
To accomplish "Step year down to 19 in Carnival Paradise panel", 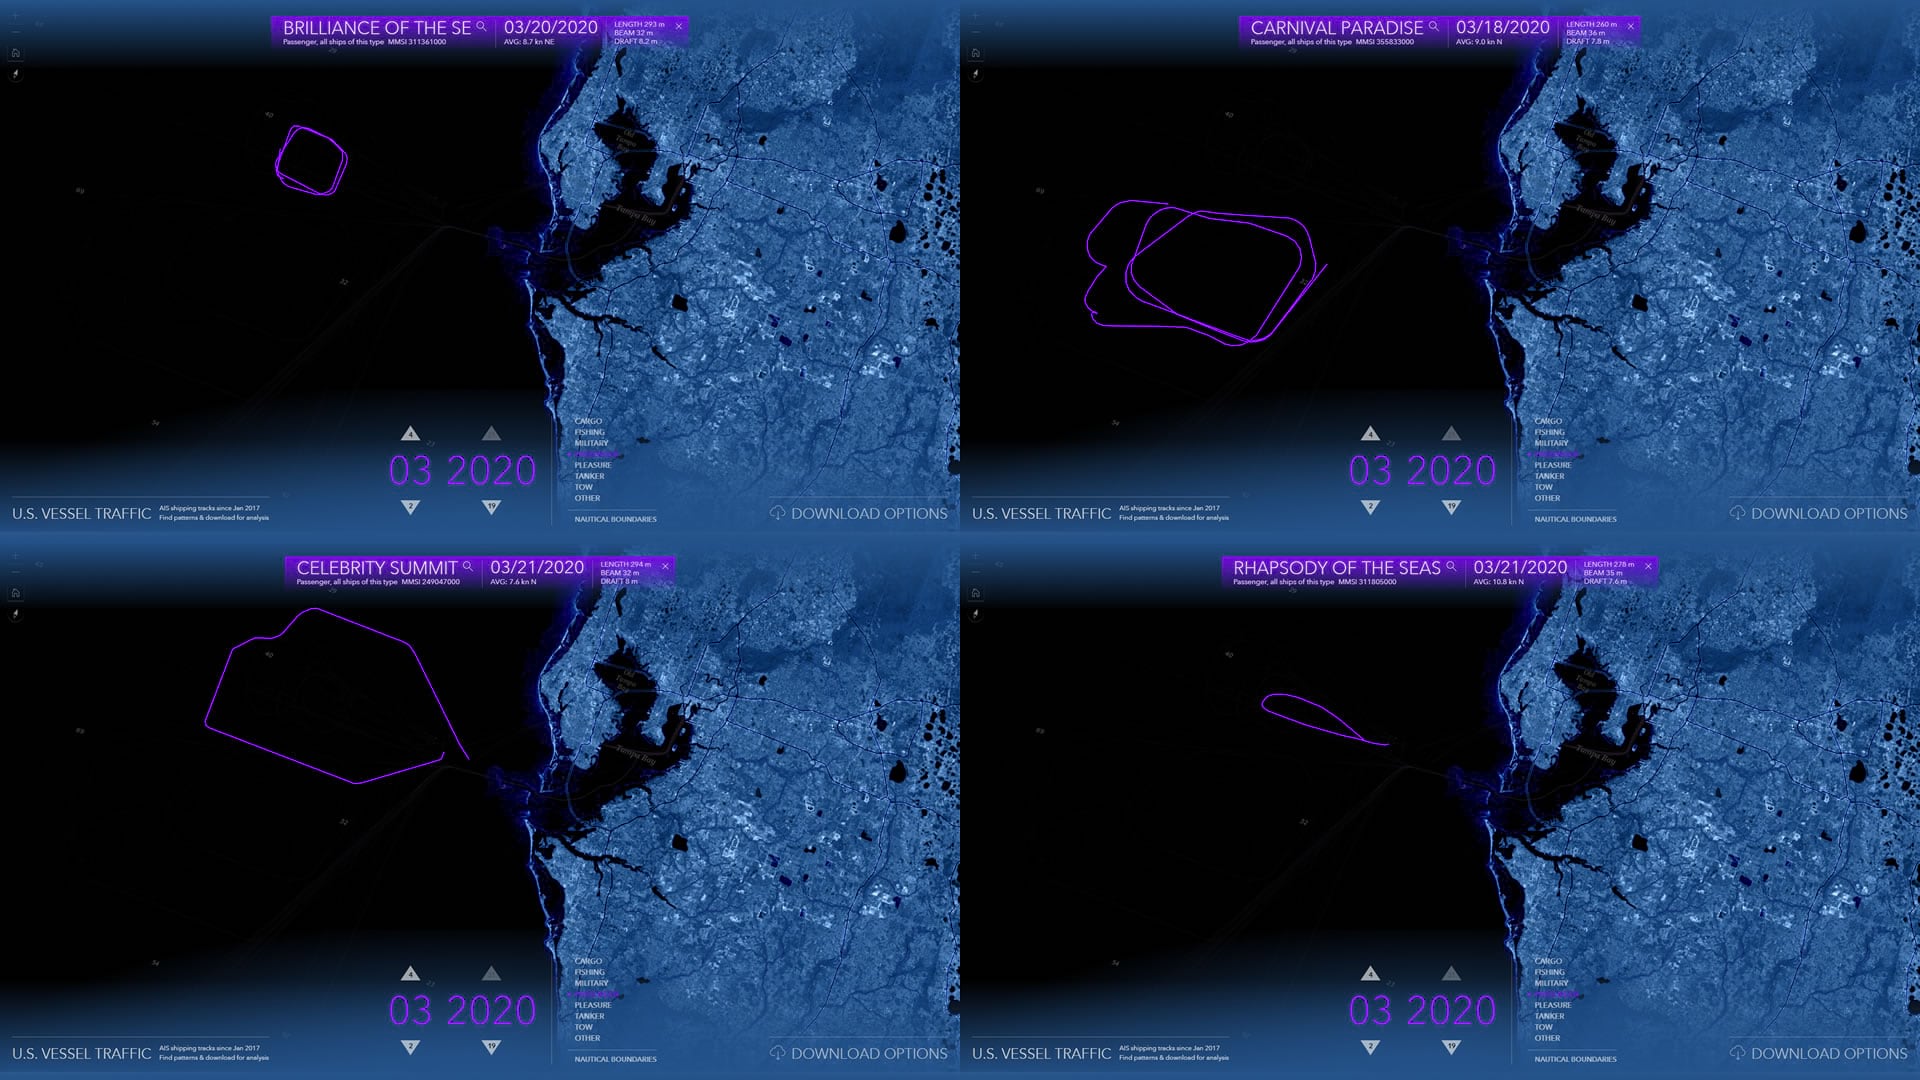I will point(1451,507).
